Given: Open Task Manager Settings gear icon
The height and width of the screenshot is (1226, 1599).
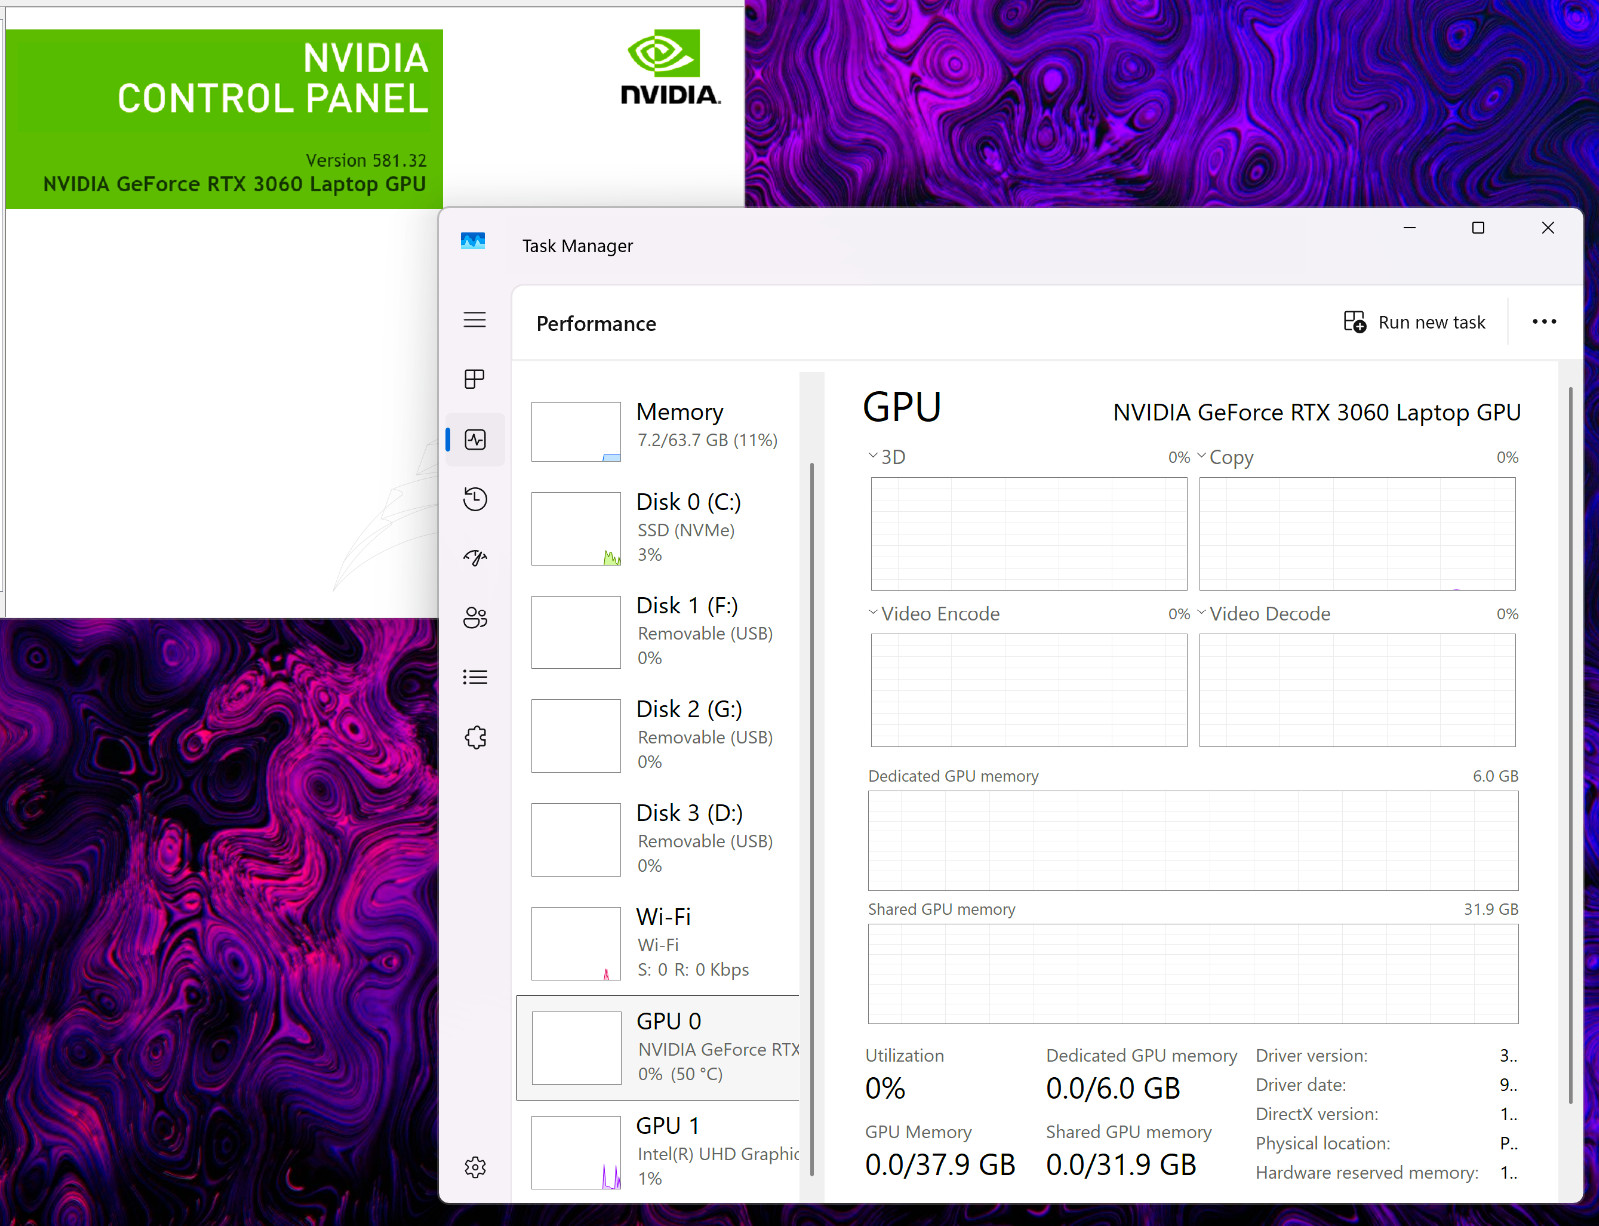Looking at the screenshot, I should (475, 1167).
